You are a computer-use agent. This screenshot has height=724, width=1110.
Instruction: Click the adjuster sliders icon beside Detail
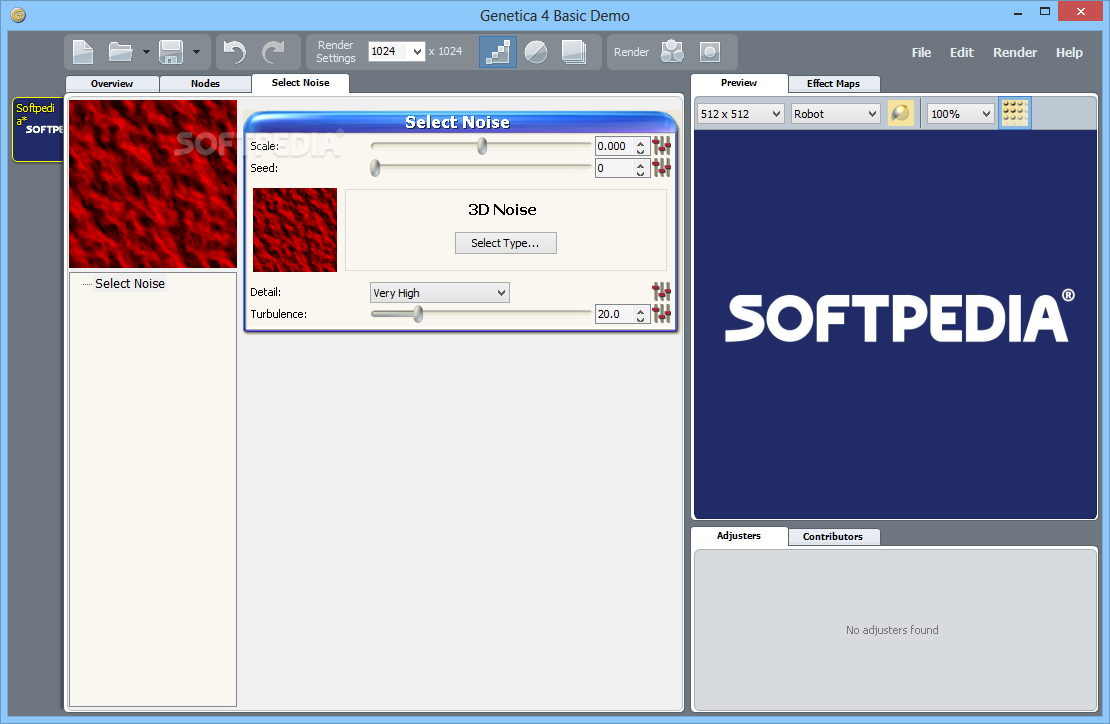tap(661, 292)
